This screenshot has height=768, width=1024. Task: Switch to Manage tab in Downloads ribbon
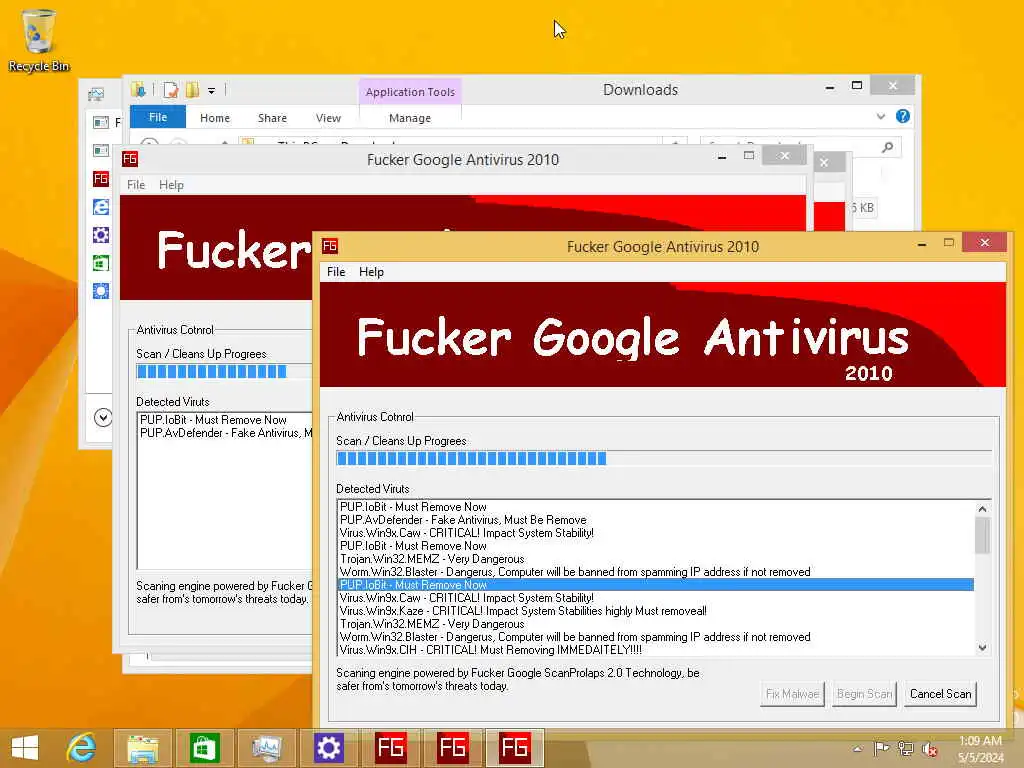[409, 118]
